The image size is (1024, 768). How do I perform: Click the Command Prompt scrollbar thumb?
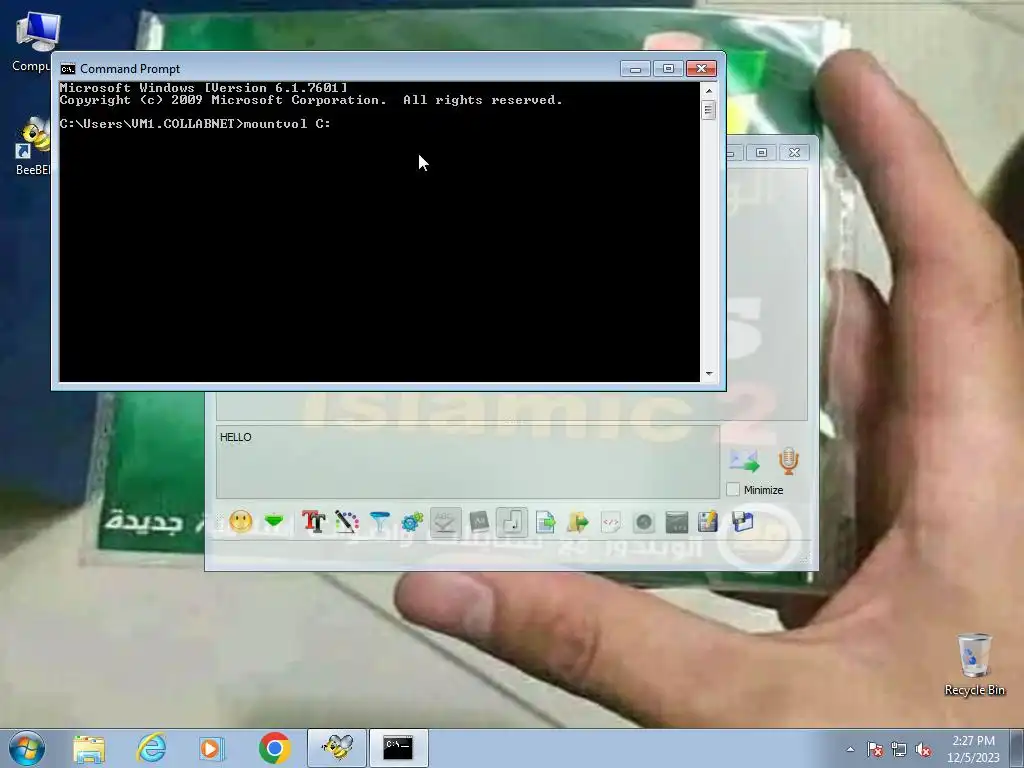tap(709, 109)
